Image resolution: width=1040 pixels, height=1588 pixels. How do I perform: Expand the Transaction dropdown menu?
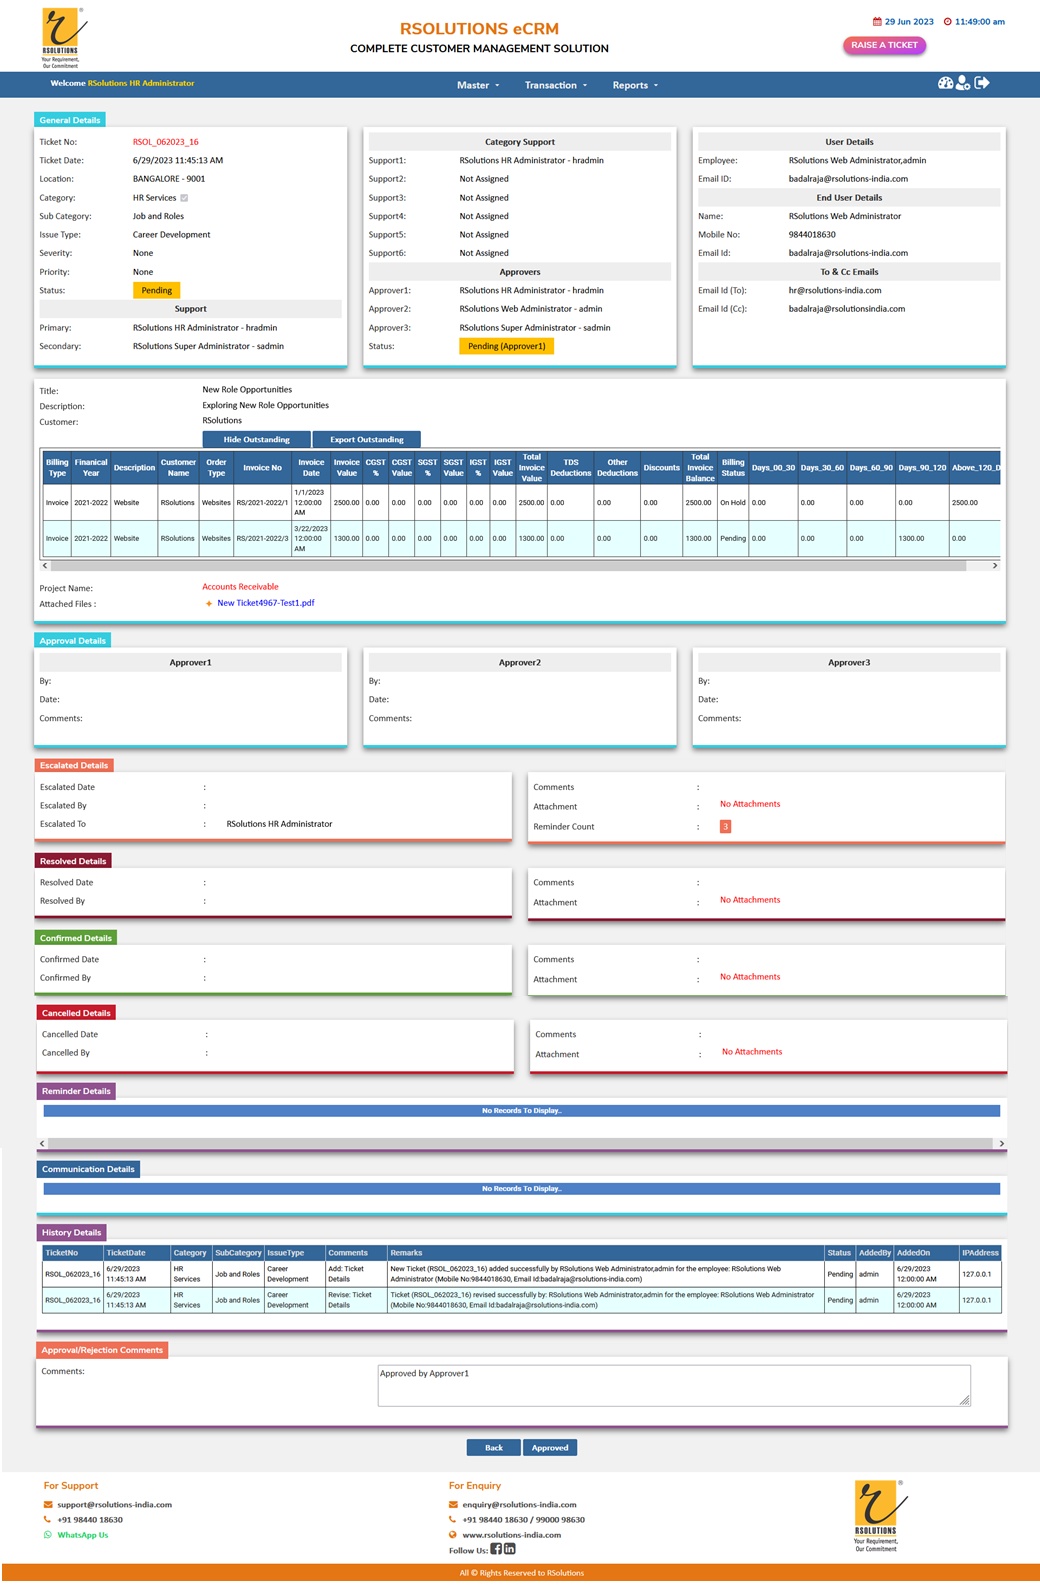[555, 86]
